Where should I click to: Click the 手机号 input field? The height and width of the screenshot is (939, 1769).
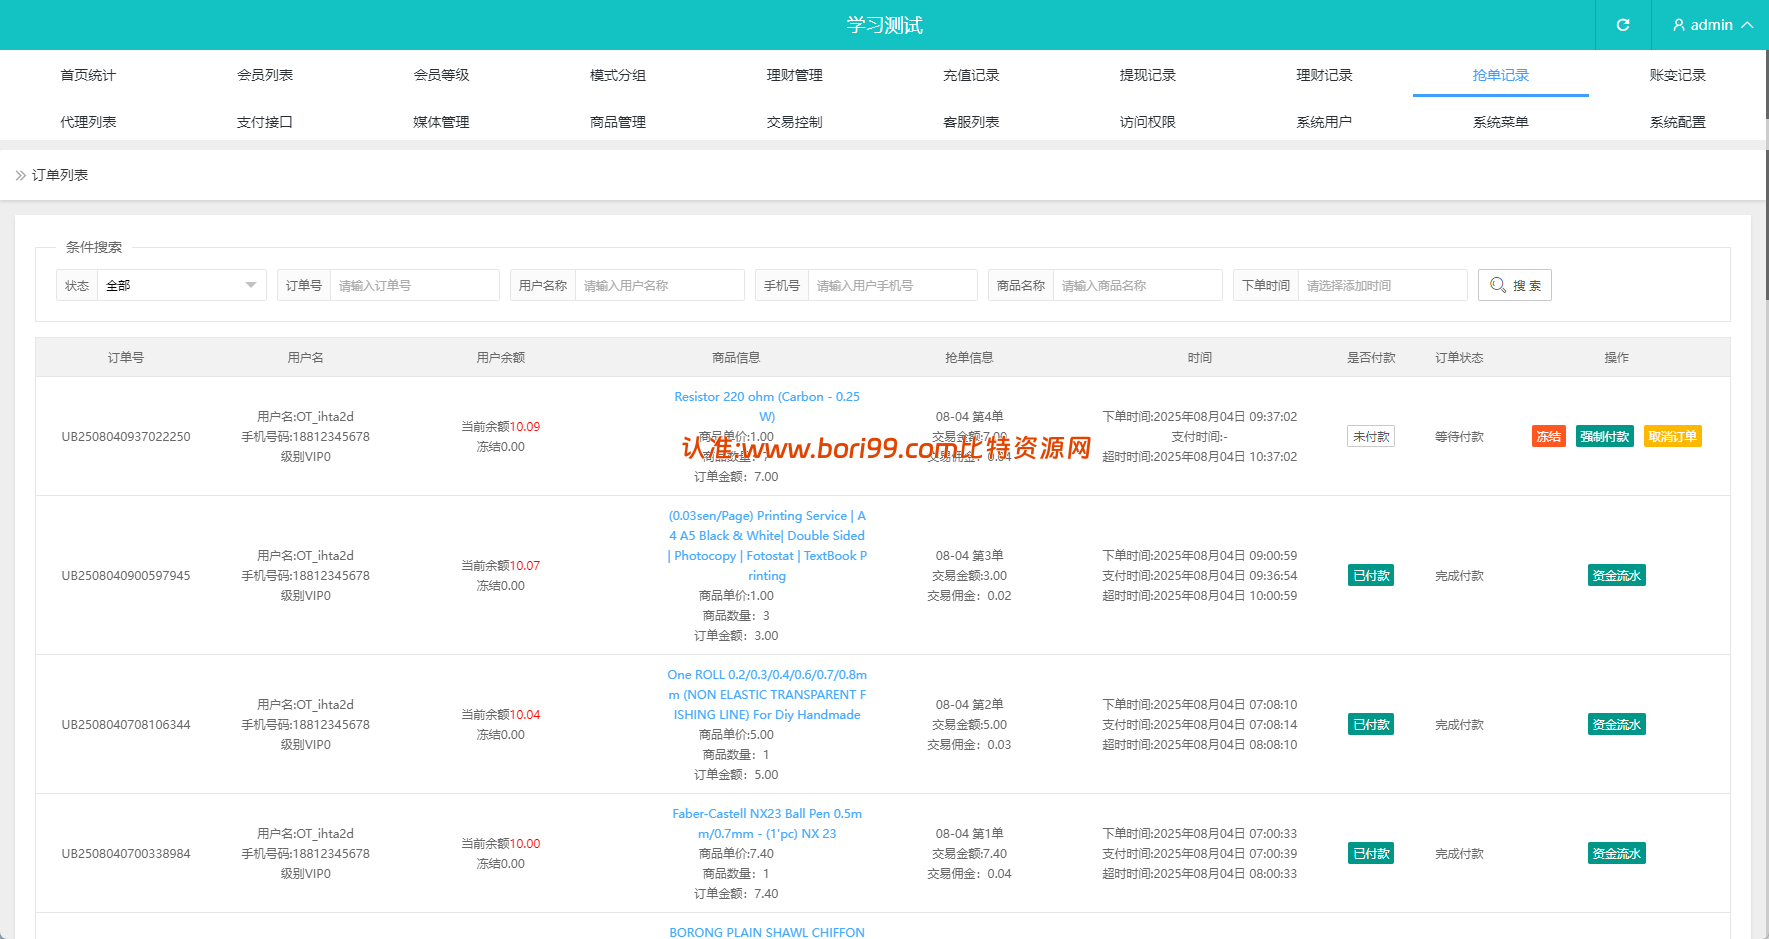tap(893, 285)
